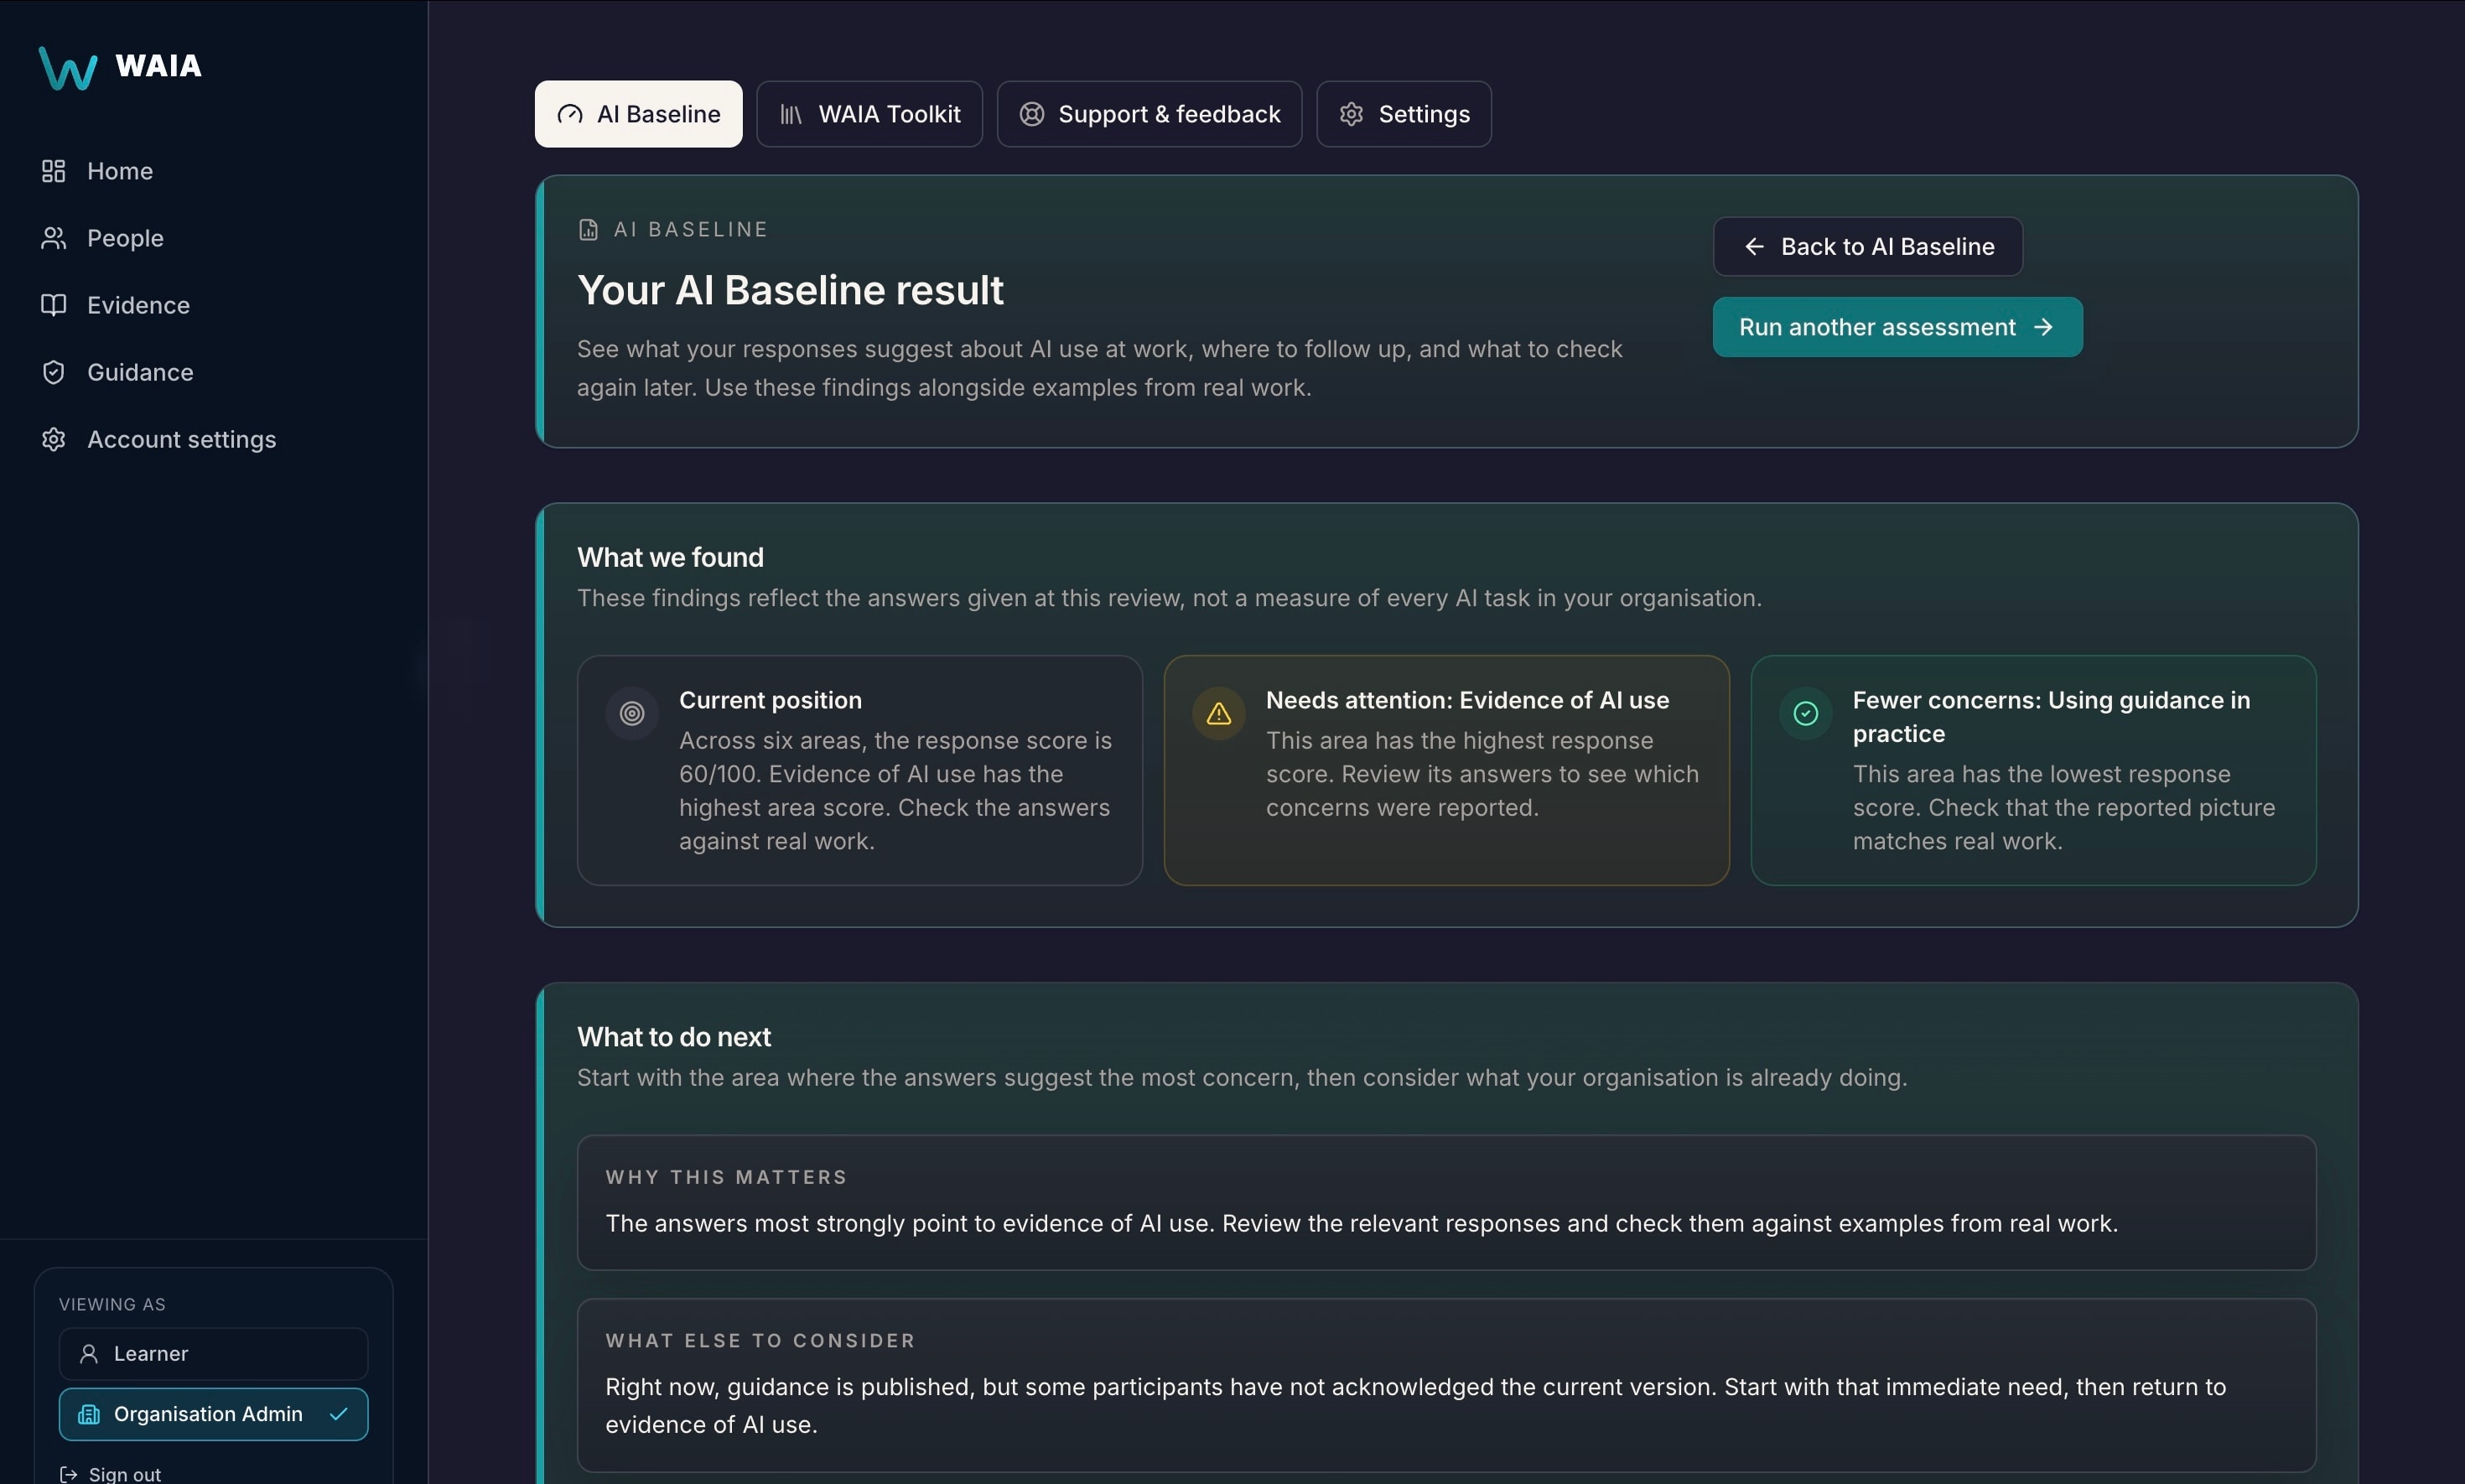Screen dimensions: 2465x1484
Task: Run another assessment
Action: [1897, 327]
